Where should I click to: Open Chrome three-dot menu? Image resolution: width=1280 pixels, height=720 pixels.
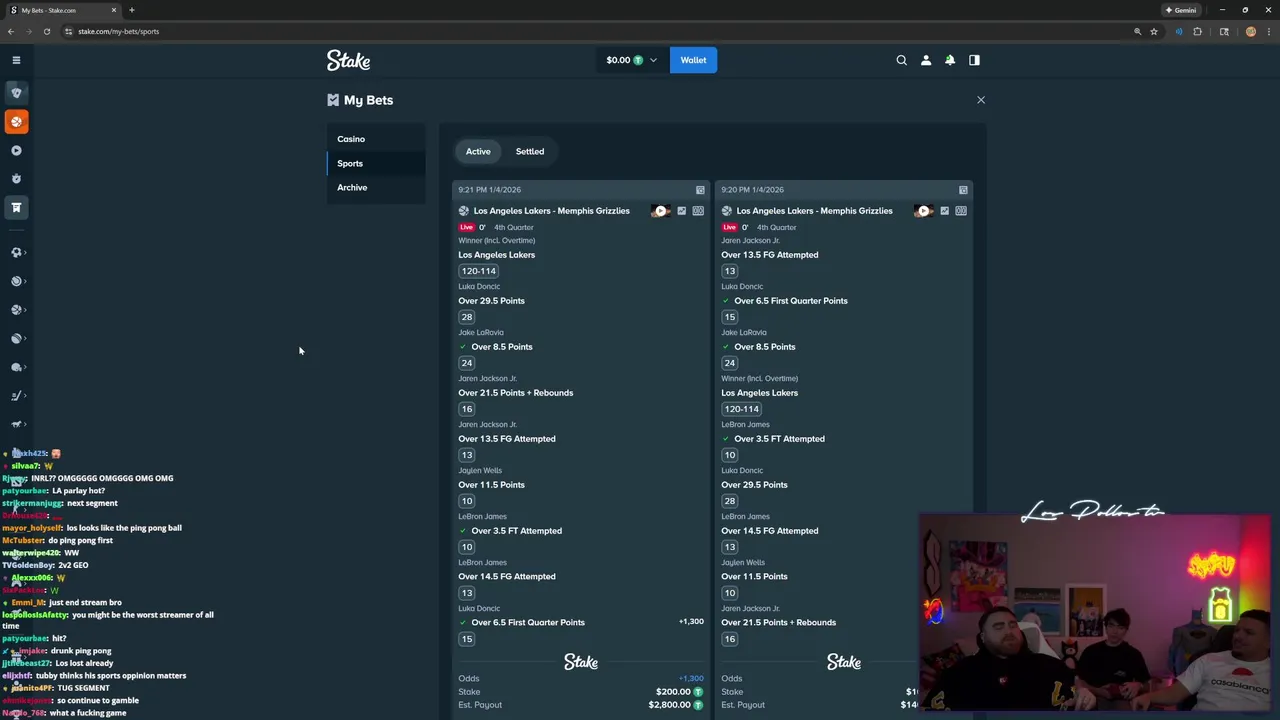1268,31
